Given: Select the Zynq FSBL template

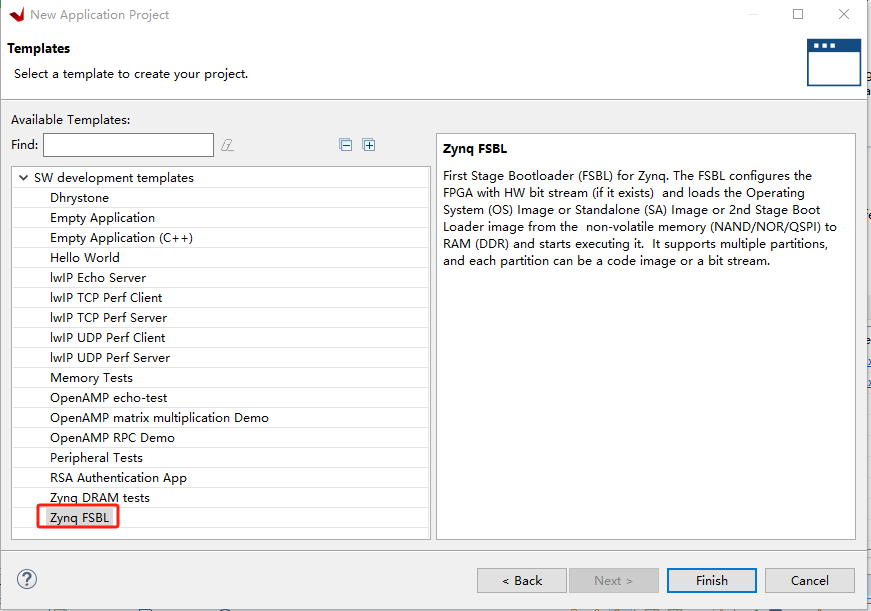Looking at the screenshot, I should [79, 518].
